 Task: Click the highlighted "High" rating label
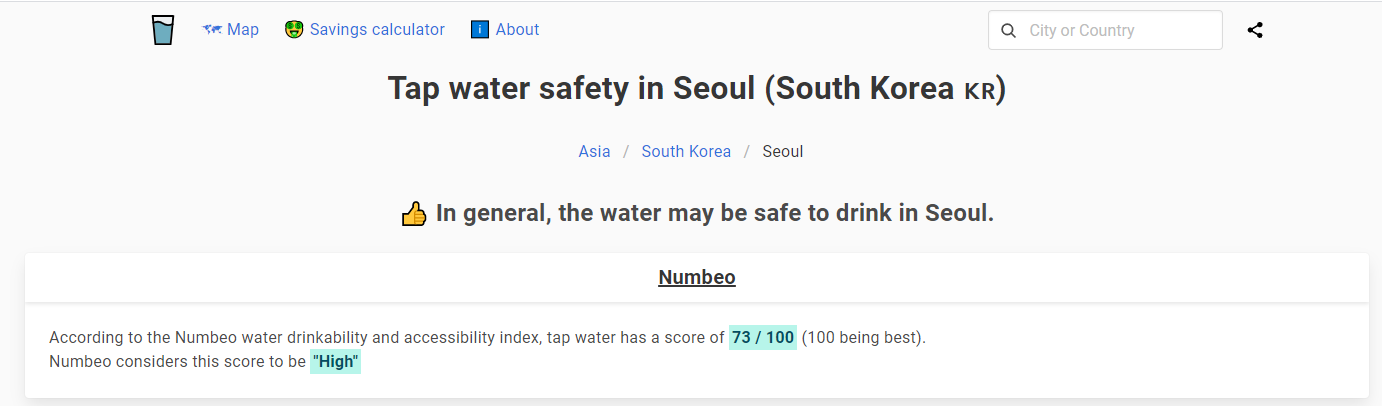(335, 362)
